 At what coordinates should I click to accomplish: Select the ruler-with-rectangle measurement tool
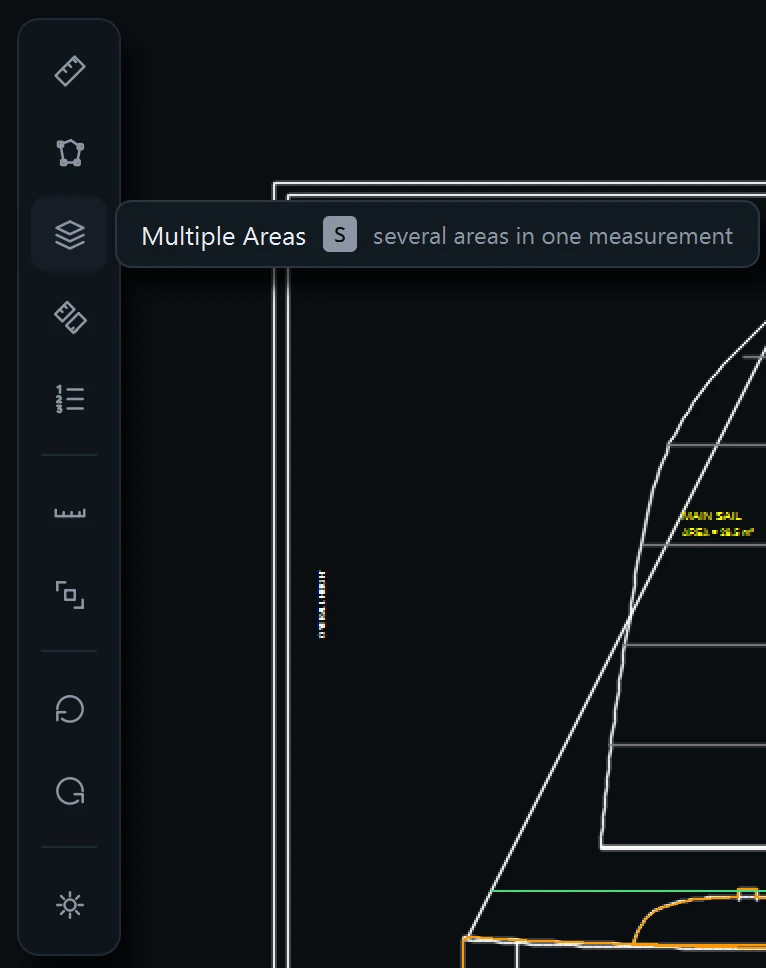[x=70, y=317]
